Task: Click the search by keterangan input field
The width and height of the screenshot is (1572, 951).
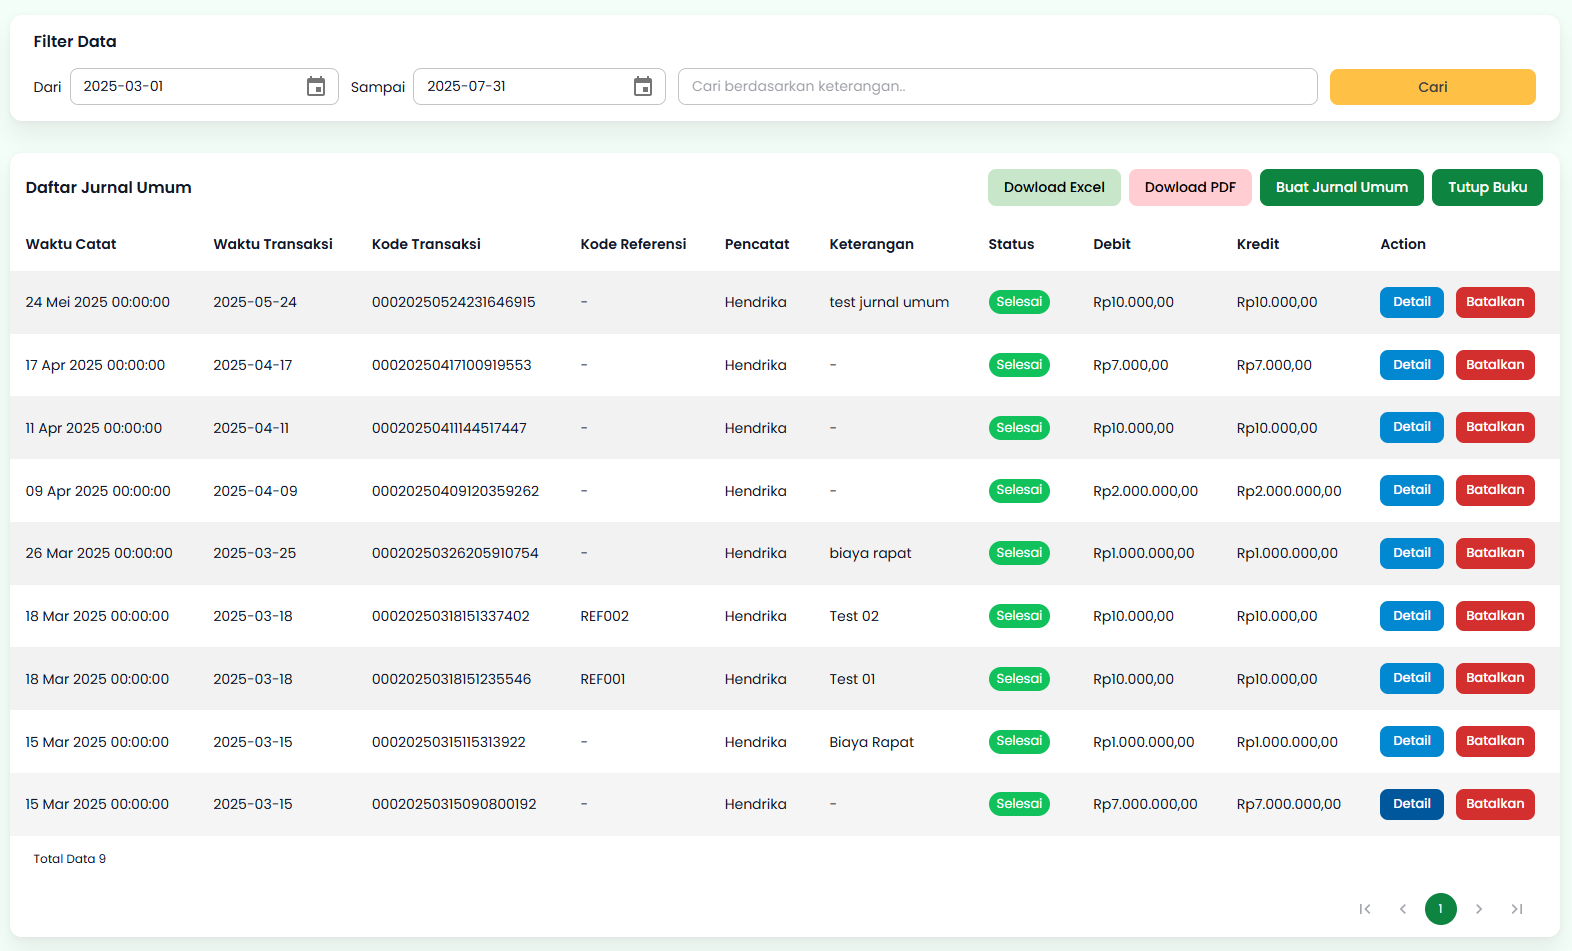Action: coord(997,87)
